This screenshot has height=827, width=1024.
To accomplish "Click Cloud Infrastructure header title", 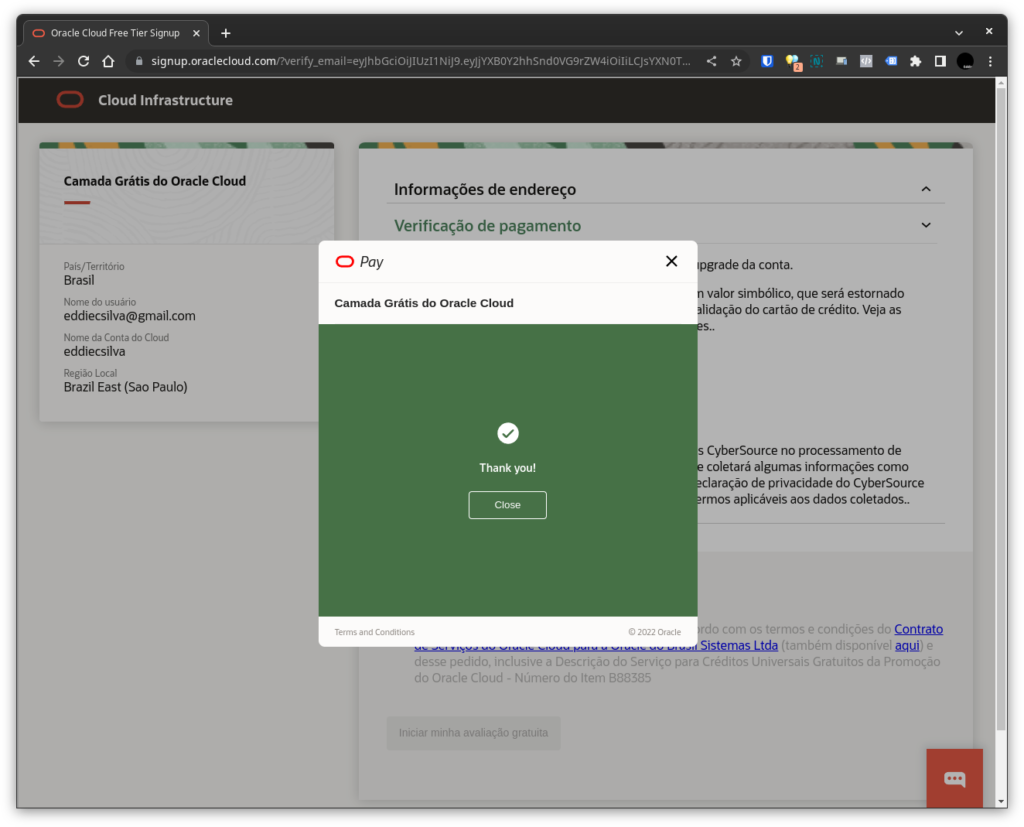I will pos(165,100).
